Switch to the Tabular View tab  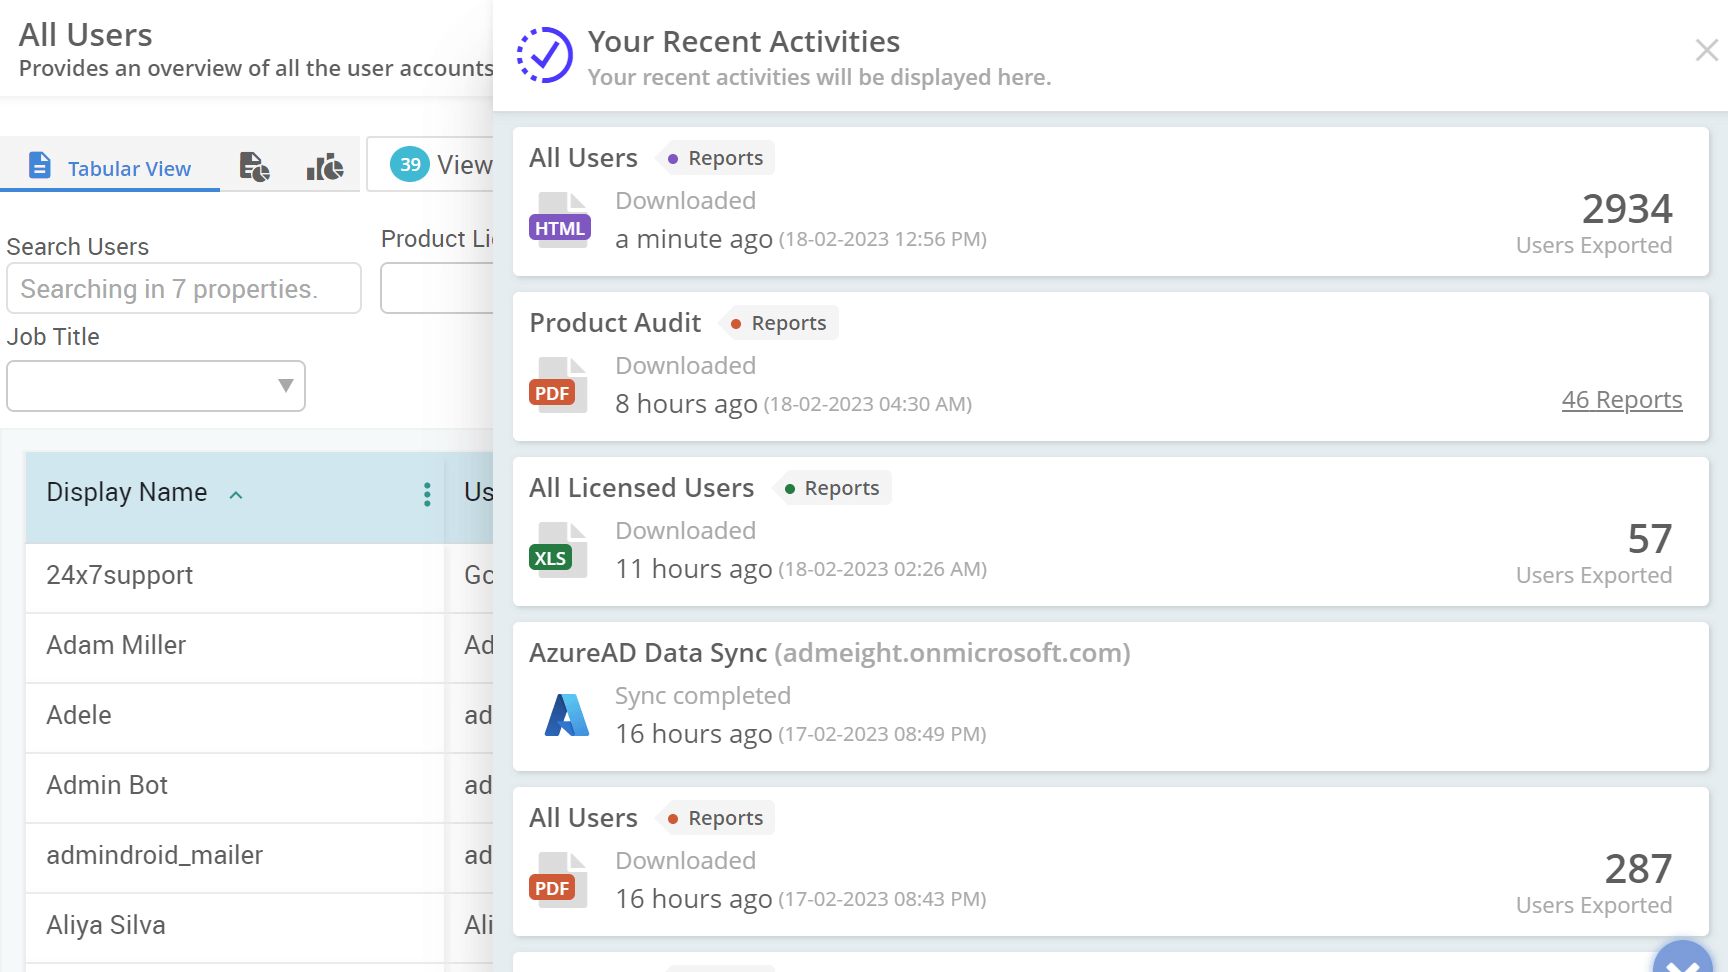click(128, 168)
